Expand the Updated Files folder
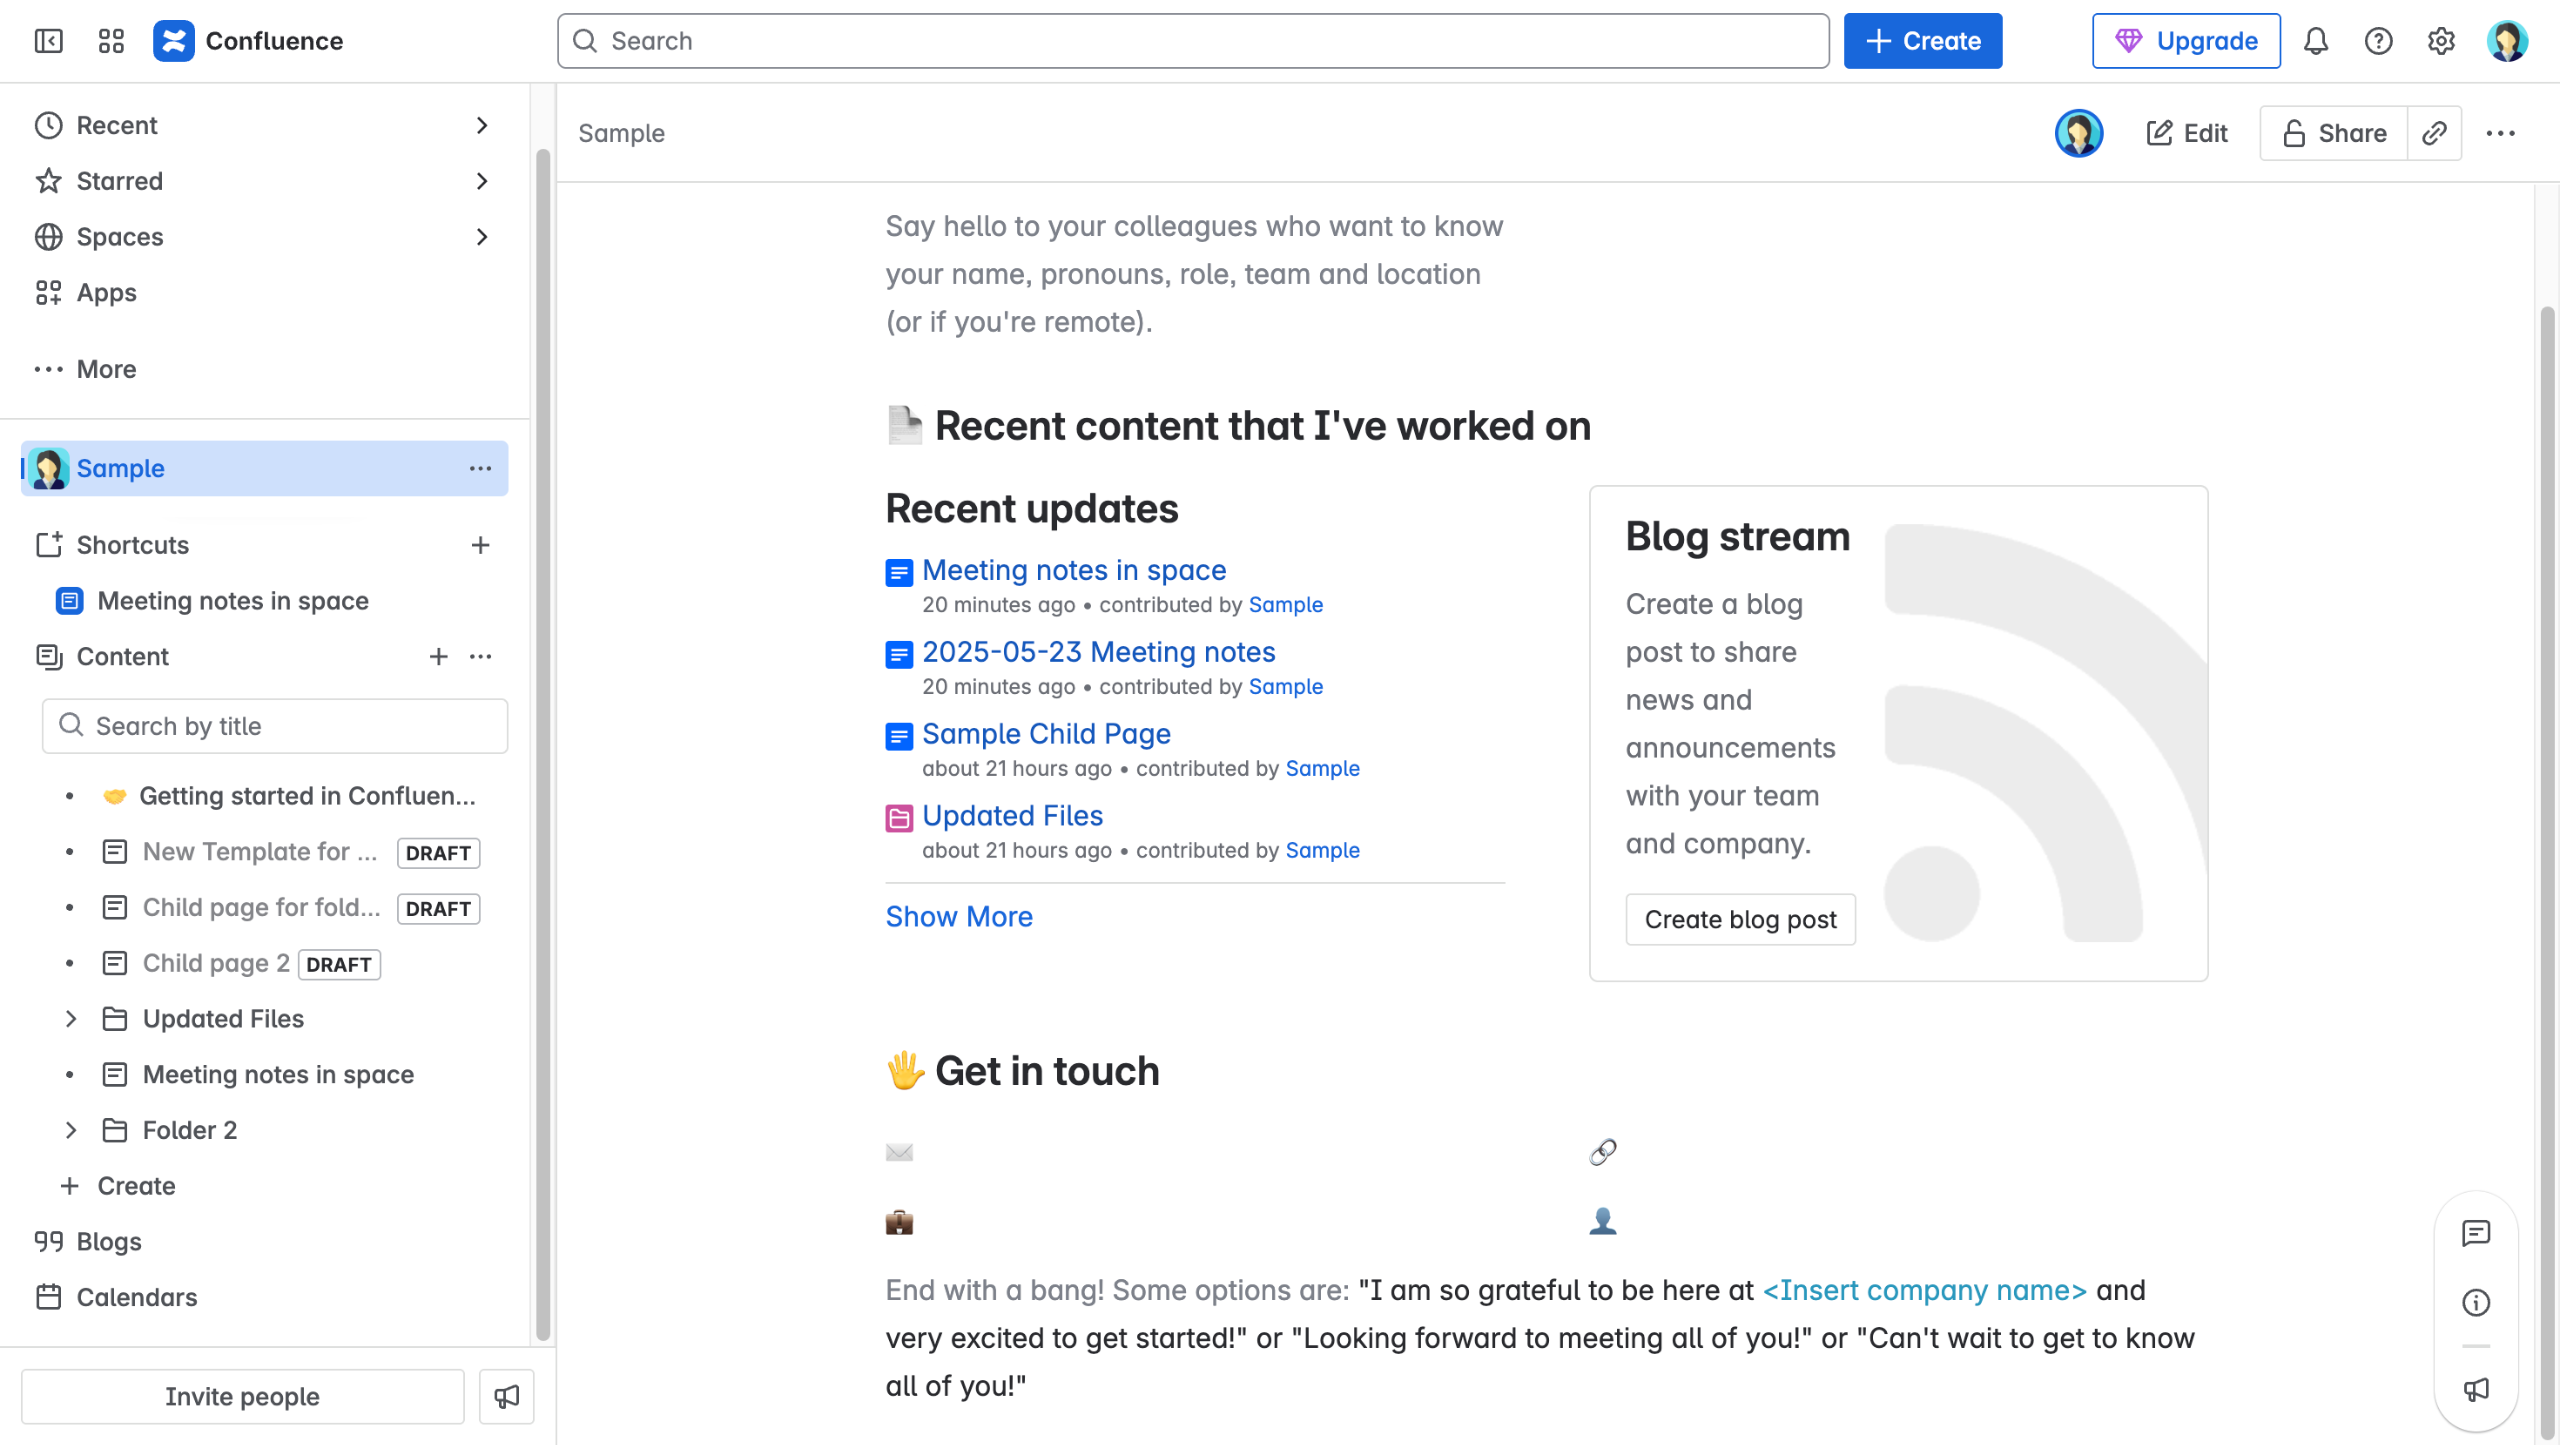Image resolution: width=2560 pixels, height=1445 pixels. click(x=71, y=1019)
